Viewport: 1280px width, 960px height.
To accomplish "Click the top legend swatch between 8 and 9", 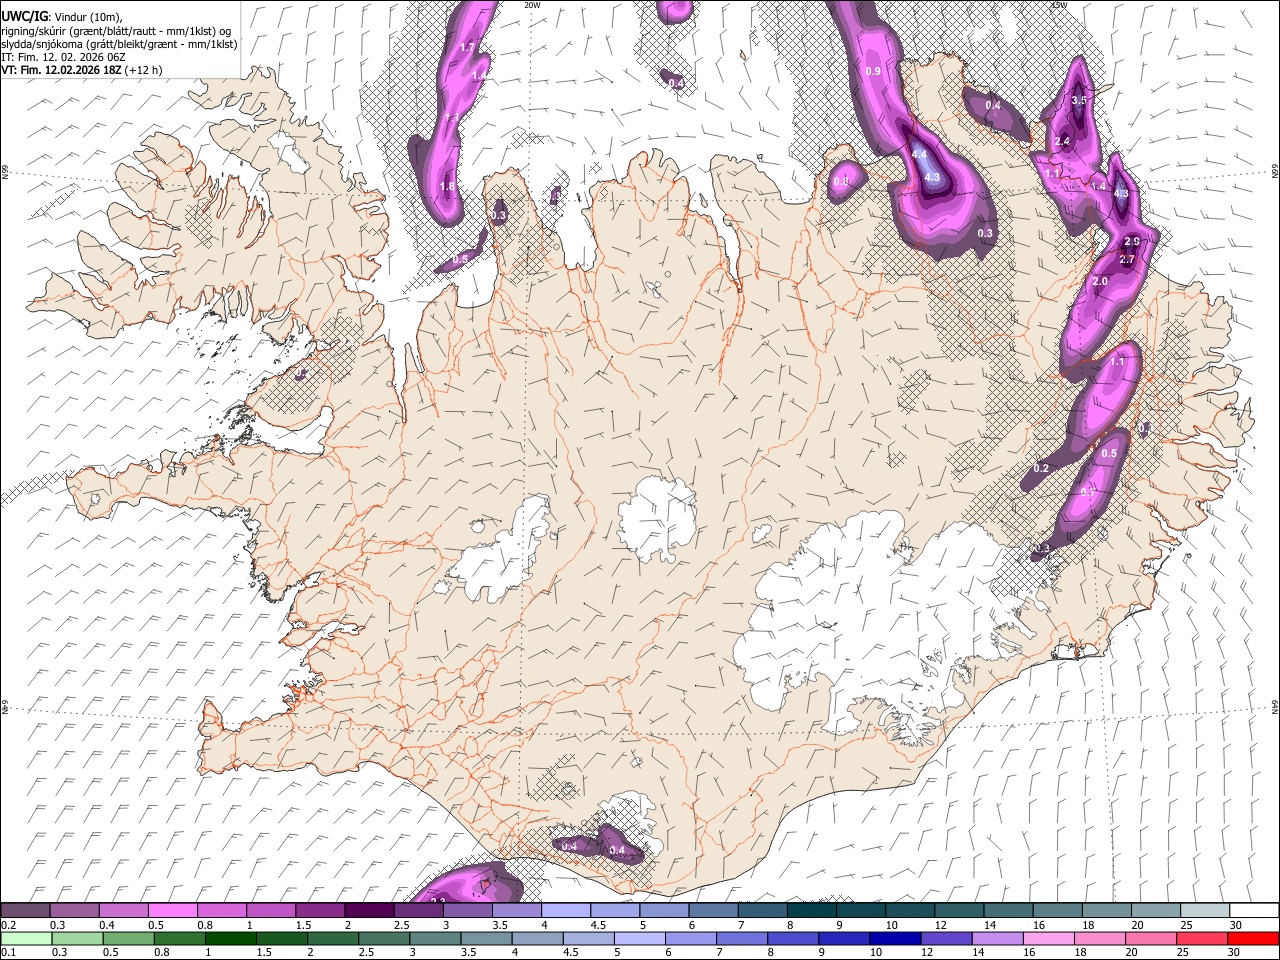I will (811, 910).
